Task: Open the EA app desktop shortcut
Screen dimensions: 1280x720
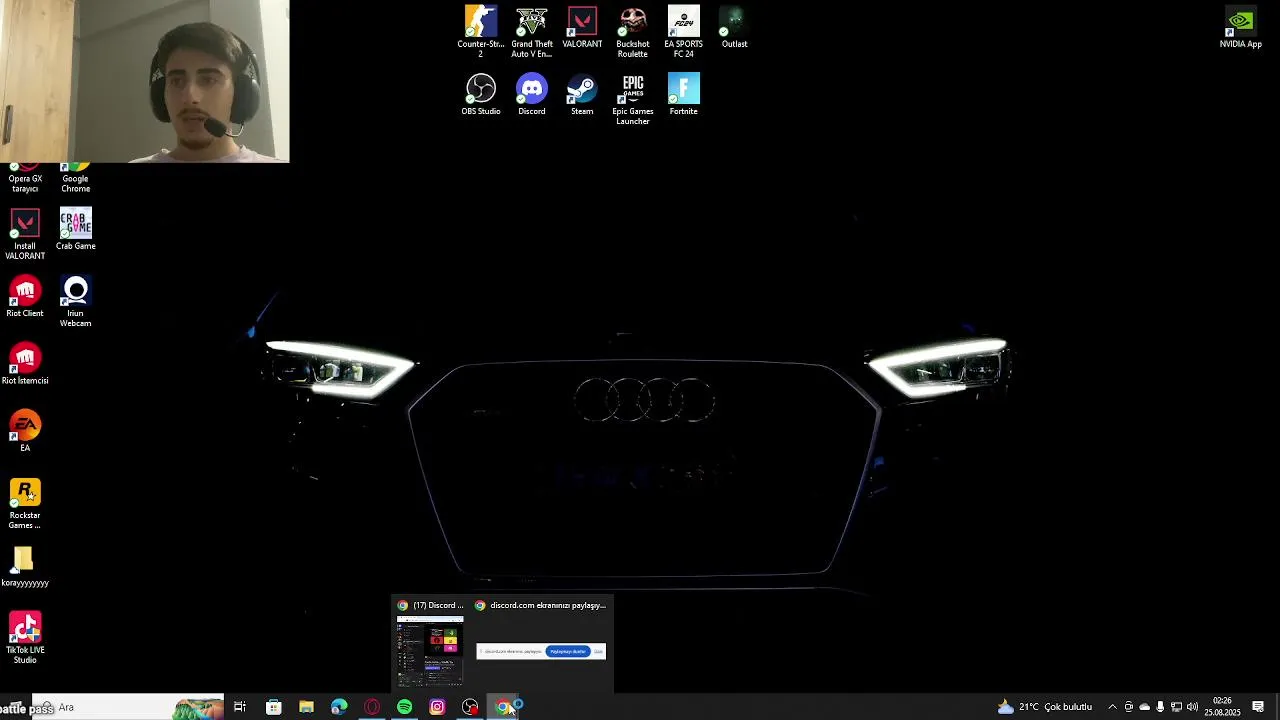Action: coord(25,431)
